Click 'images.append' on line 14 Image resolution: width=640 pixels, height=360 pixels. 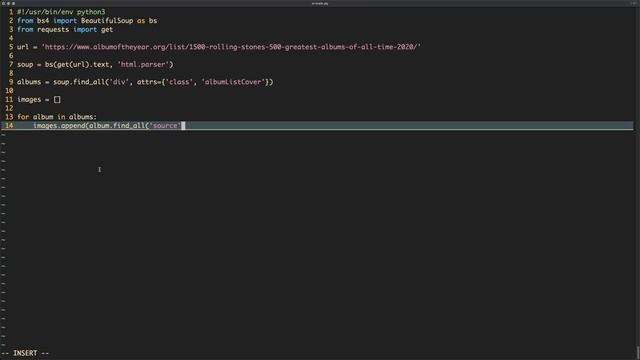pos(59,126)
